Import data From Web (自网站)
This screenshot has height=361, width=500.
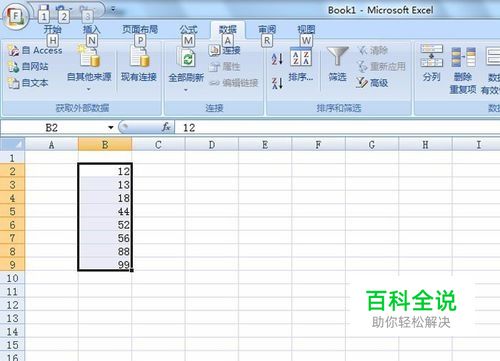pyautogui.click(x=28, y=66)
